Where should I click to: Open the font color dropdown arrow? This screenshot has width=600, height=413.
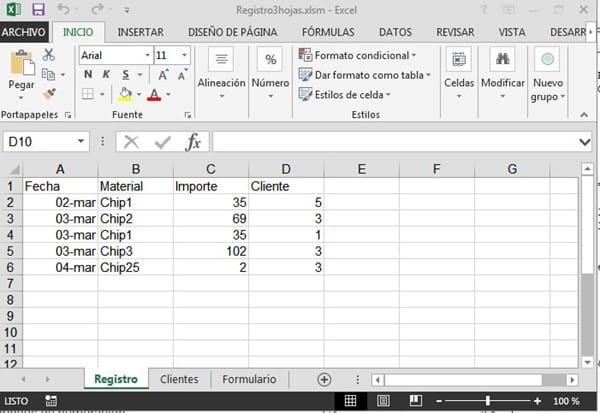point(168,94)
